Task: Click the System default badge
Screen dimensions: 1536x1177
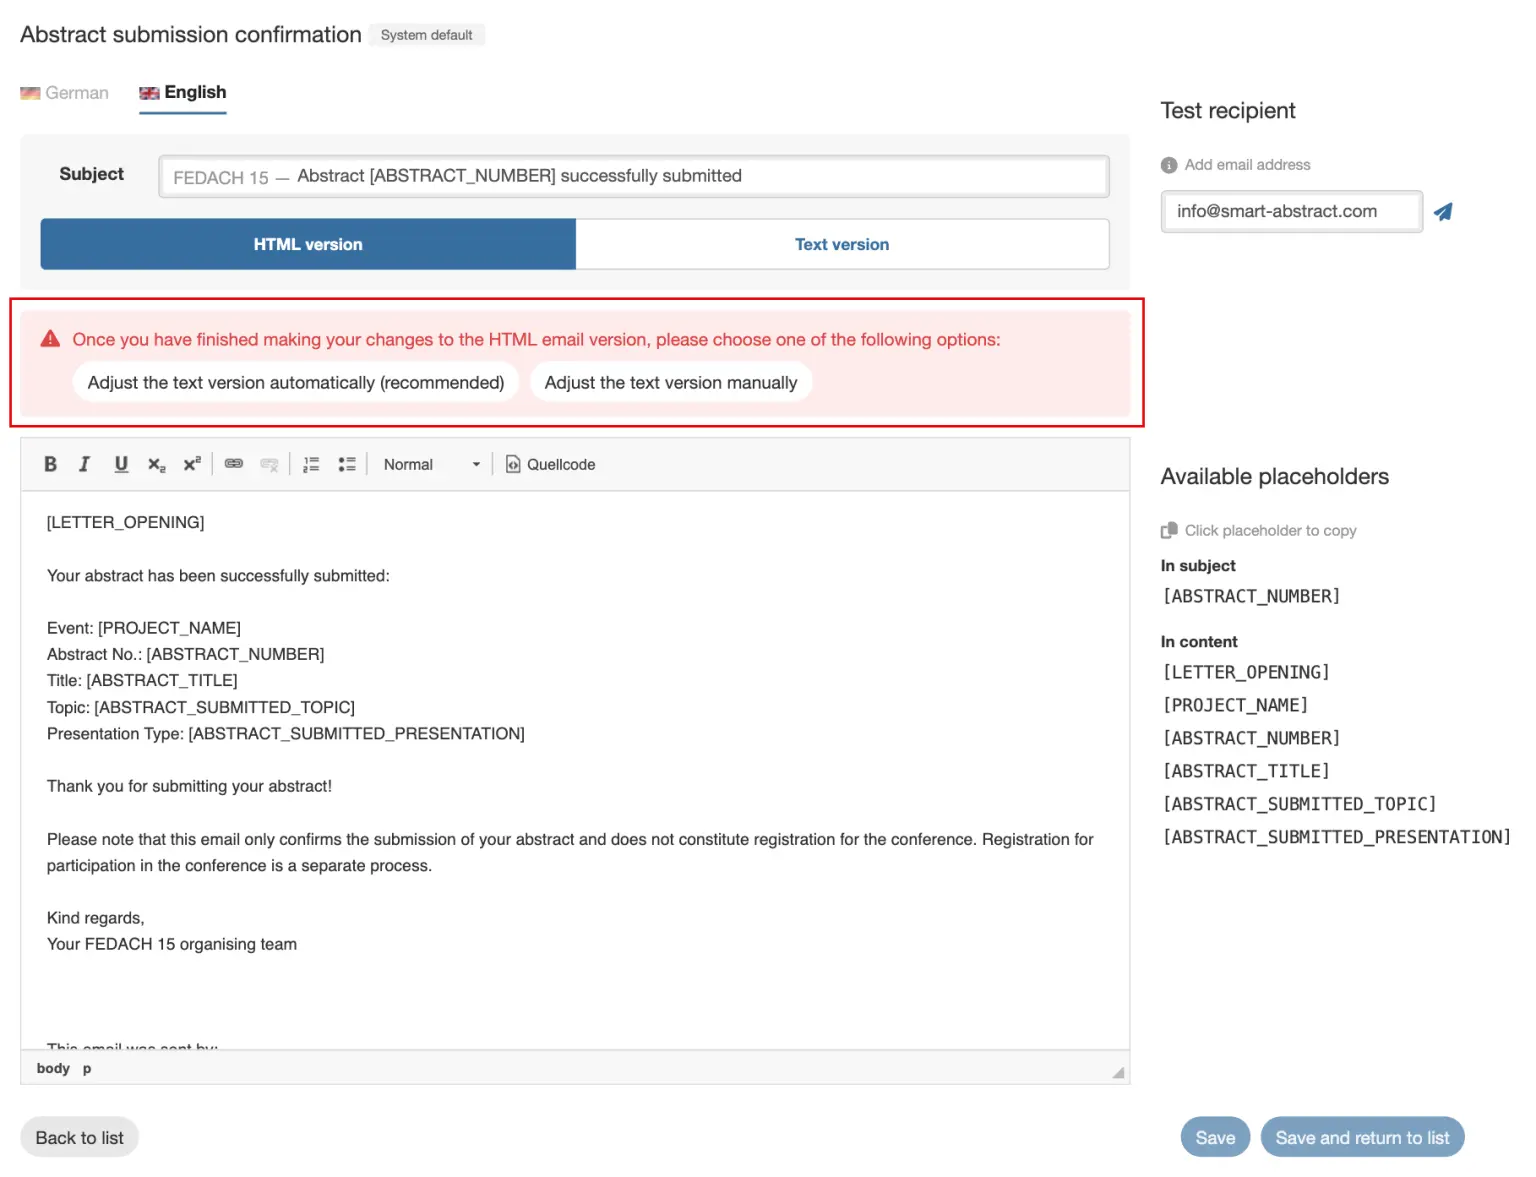Action: click(x=426, y=35)
